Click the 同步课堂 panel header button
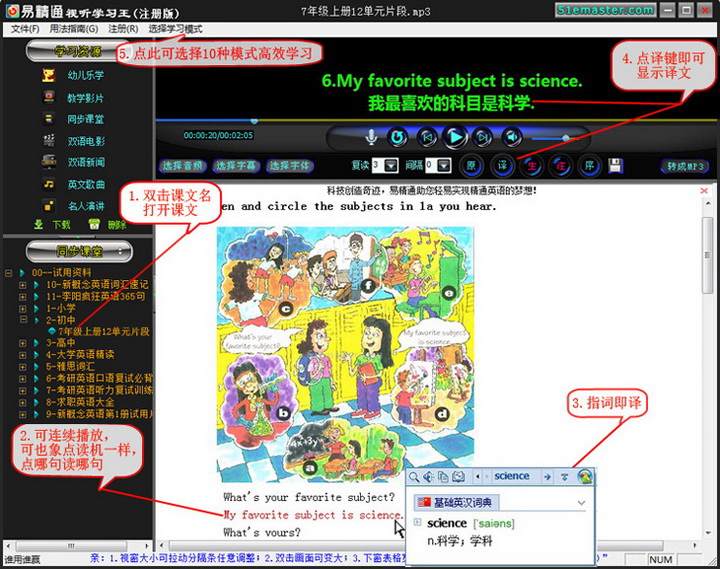This screenshot has width=720, height=569. 79,252
